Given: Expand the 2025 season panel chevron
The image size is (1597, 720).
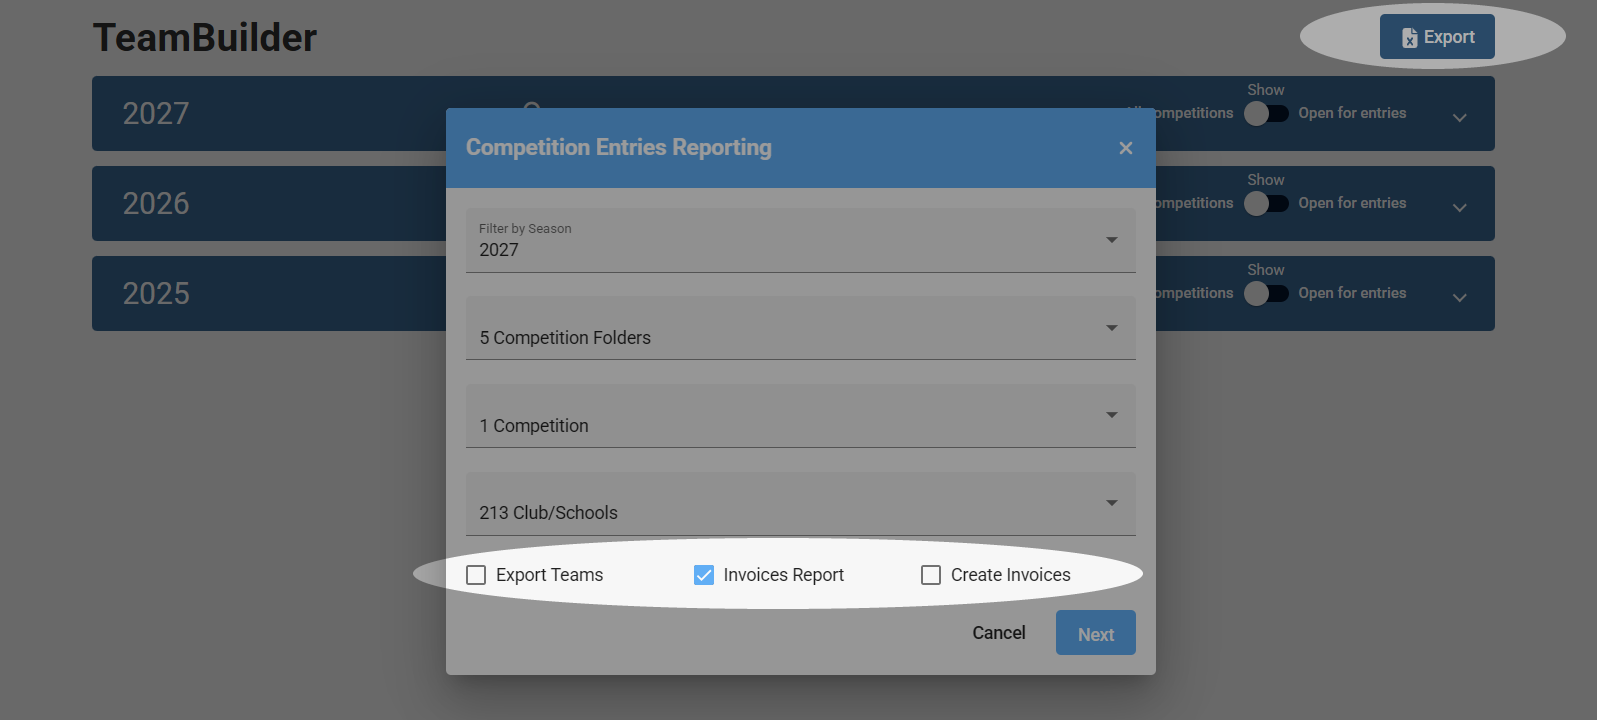Looking at the screenshot, I should click(1460, 298).
